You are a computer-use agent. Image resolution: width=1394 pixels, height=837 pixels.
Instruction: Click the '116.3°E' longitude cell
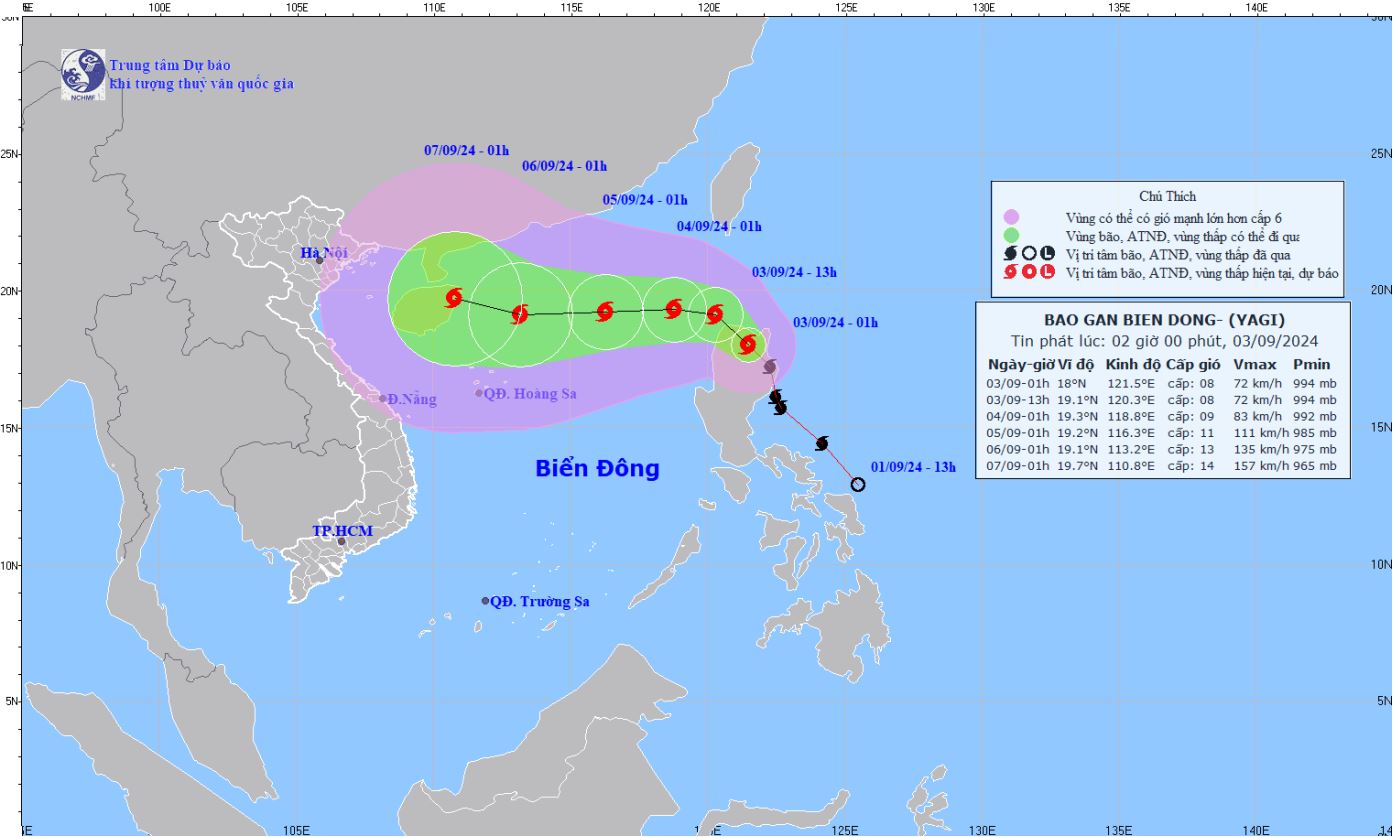coord(1131,432)
